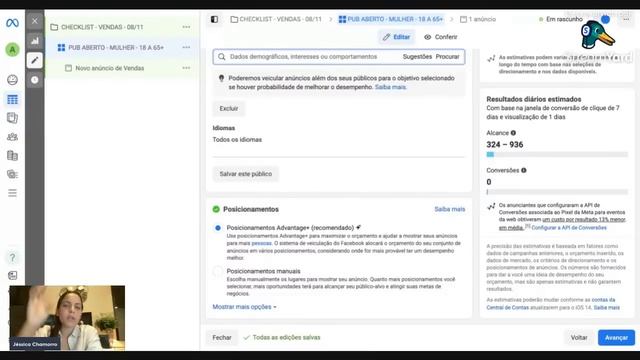Open the top-right three dots menu
Image resolution: width=640 pixels, height=360 pixels.
coord(626,19)
